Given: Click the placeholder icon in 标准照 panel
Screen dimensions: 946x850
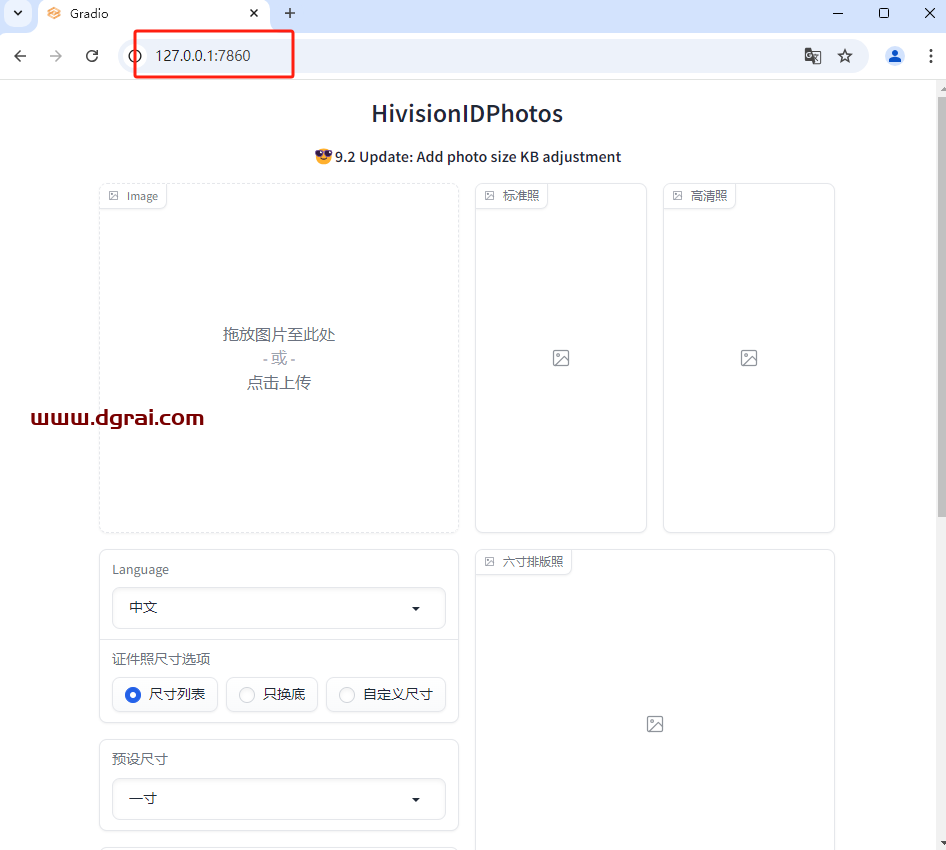Looking at the screenshot, I should coord(561,358).
